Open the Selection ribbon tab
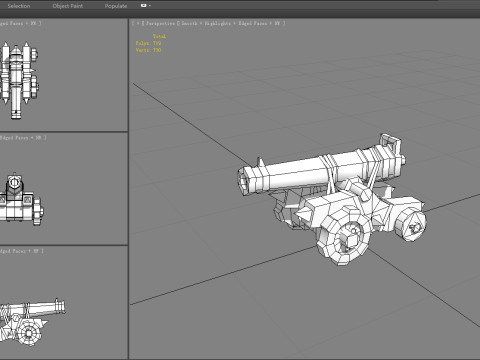The width and height of the screenshot is (480, 360). (x=19, y=6)
